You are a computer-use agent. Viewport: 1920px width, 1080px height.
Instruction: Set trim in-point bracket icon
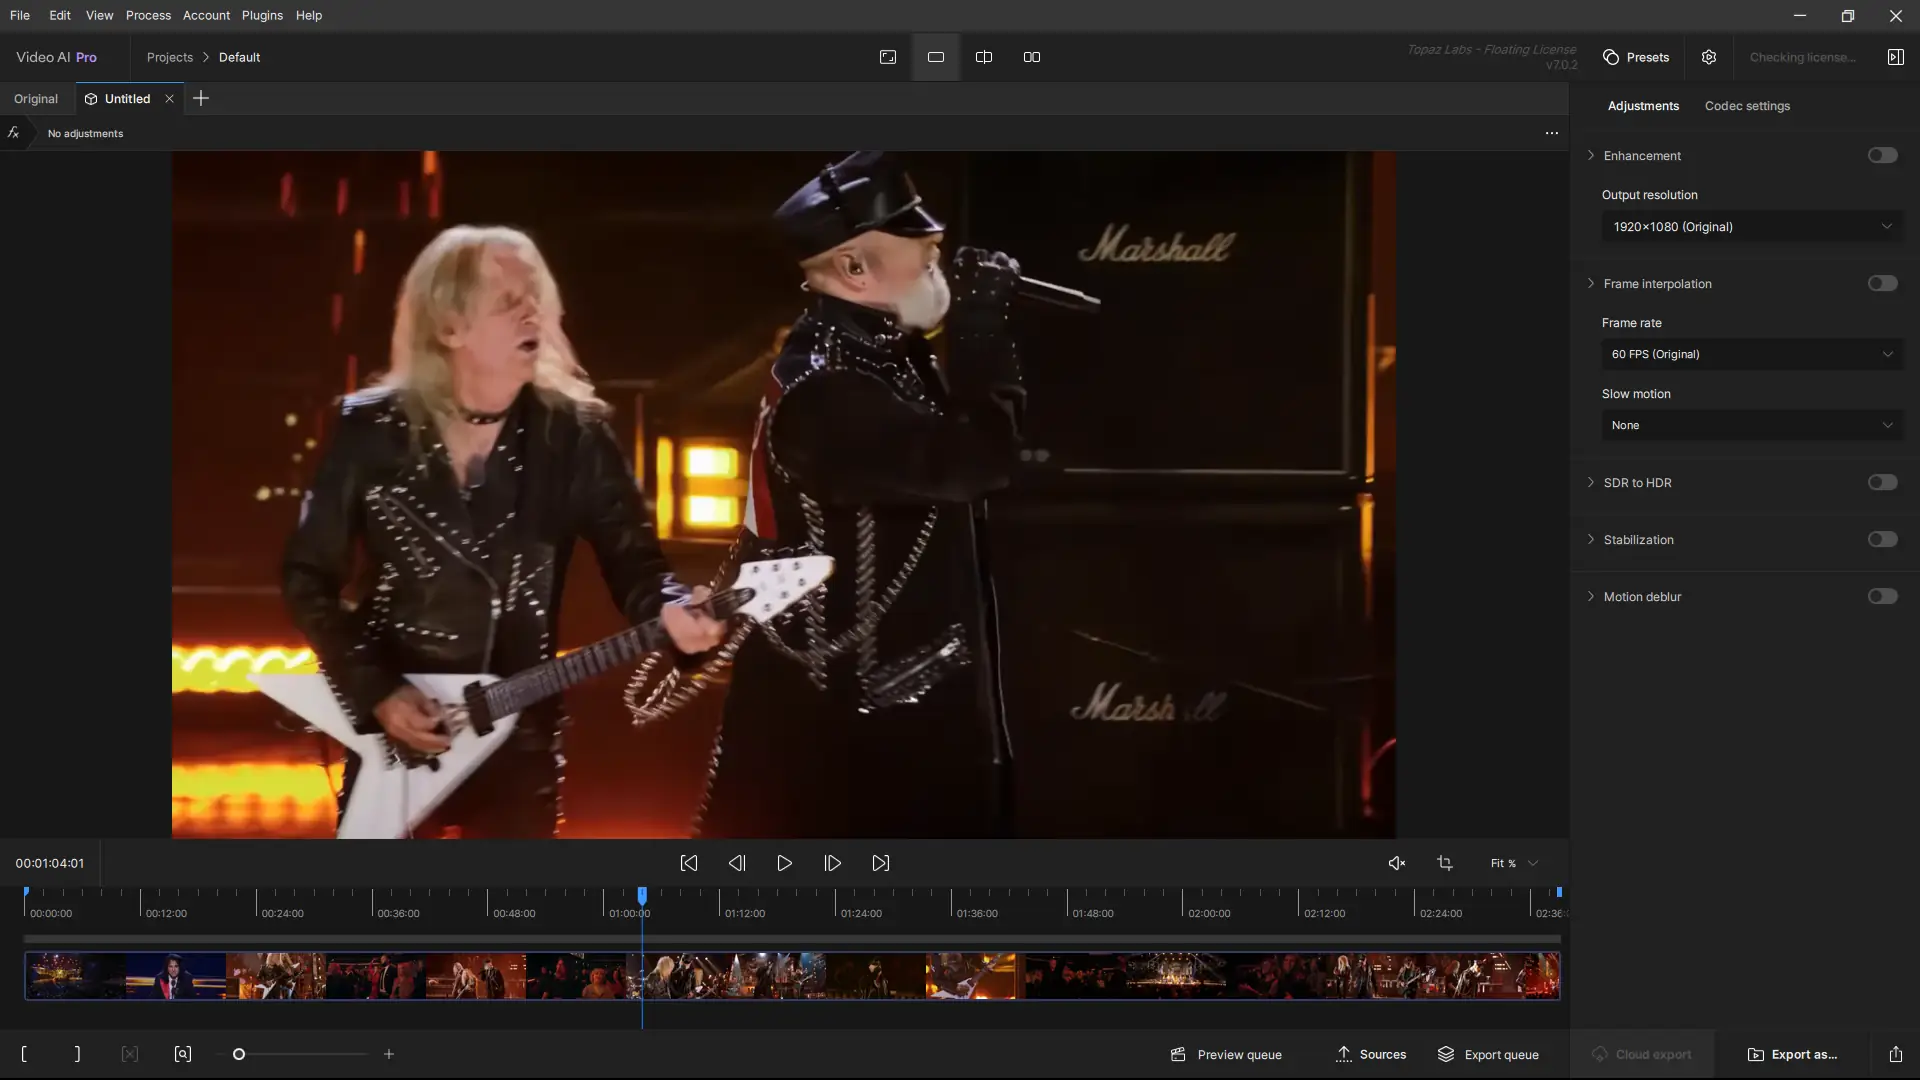(x=24, y=1054)
